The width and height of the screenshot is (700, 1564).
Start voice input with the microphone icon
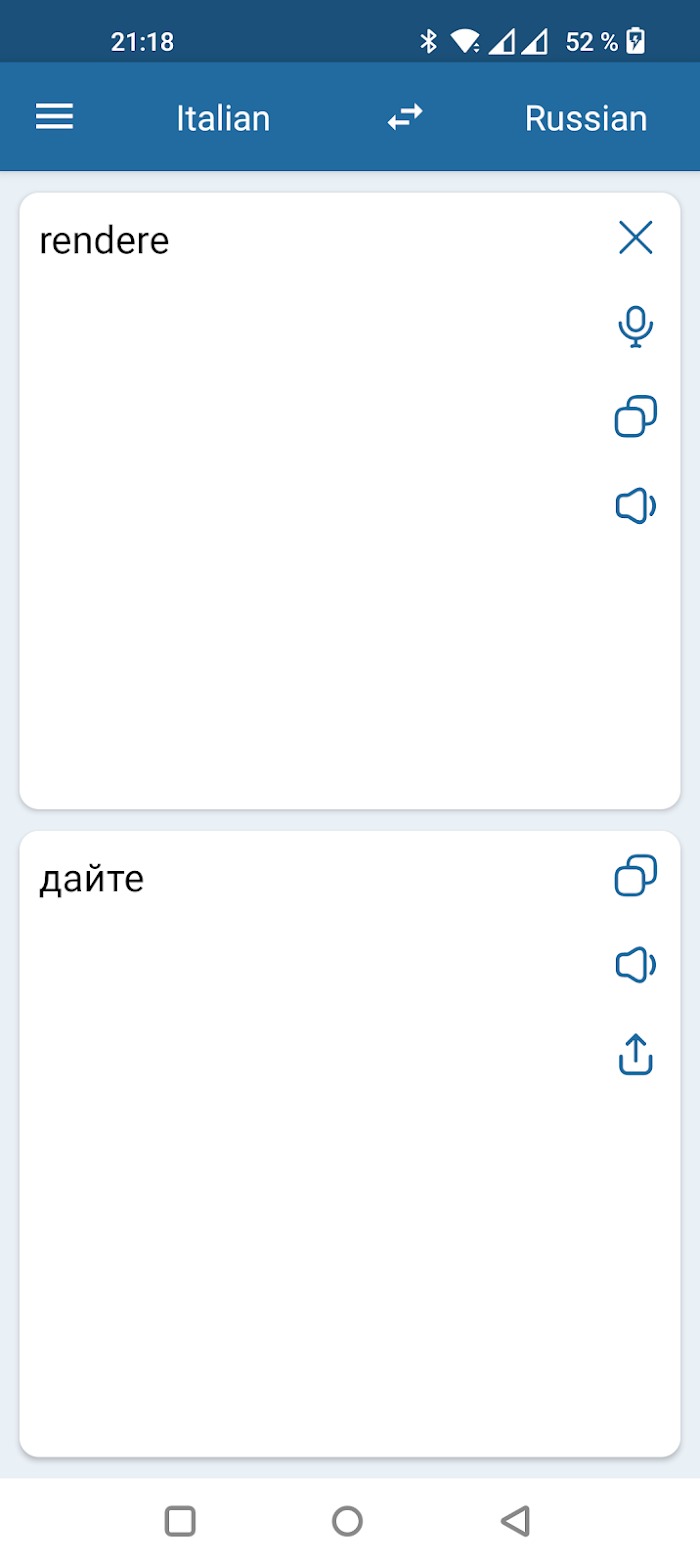click(x=636, y=327)
